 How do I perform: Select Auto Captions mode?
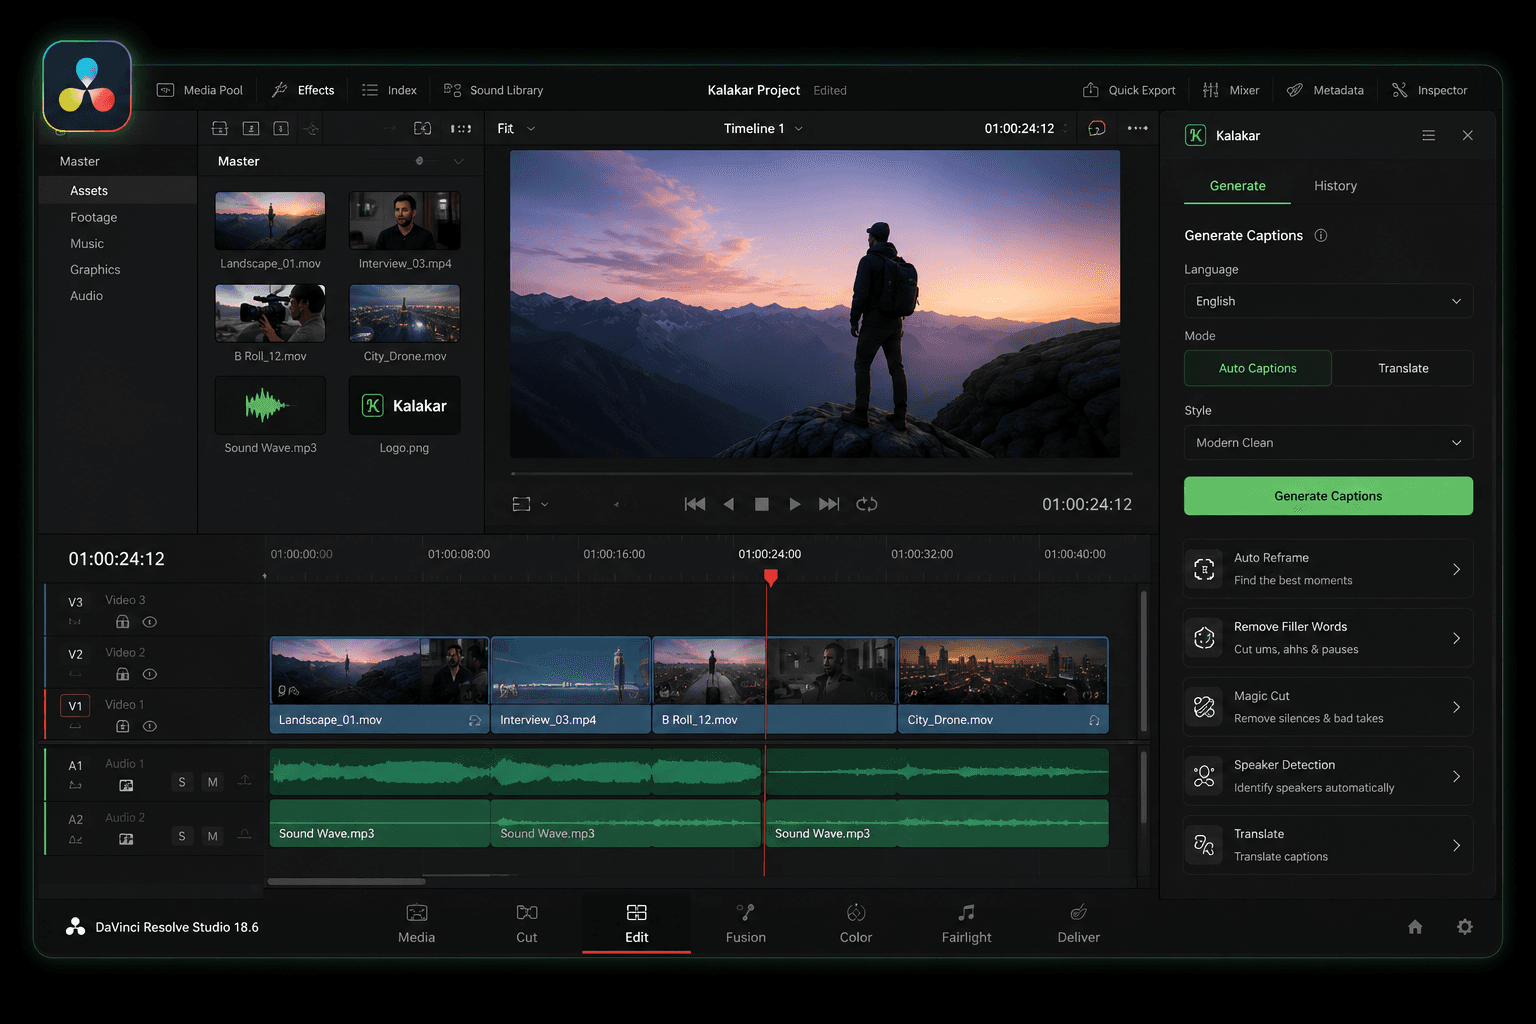point(1258,368)
